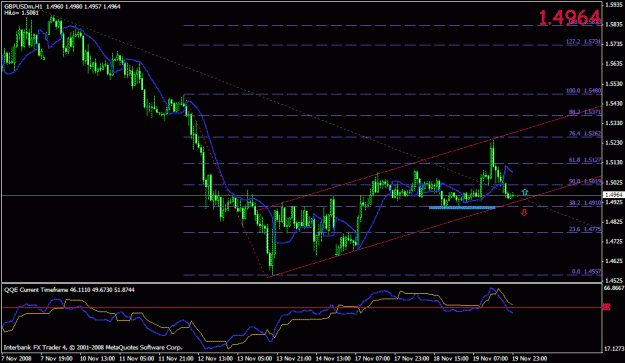The height and width of the screenshot is (363, 625).
Task: Click the 13 Nov 21:00 time axis label
Action: pyautogui.click(x=294, y=358)
